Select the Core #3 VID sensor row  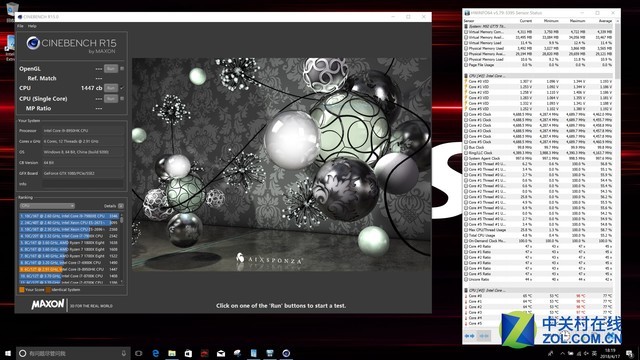coord(538,98)
